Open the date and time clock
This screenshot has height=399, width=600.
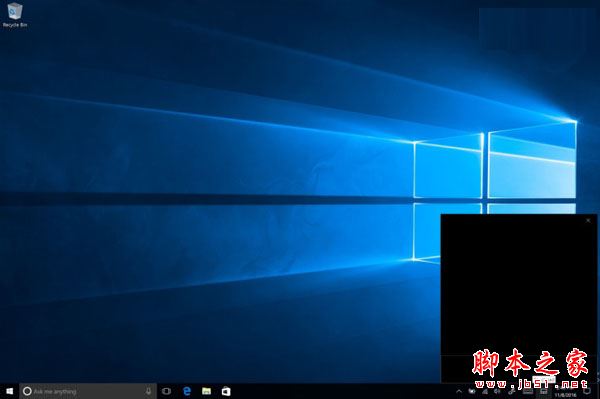pos(565,392)
